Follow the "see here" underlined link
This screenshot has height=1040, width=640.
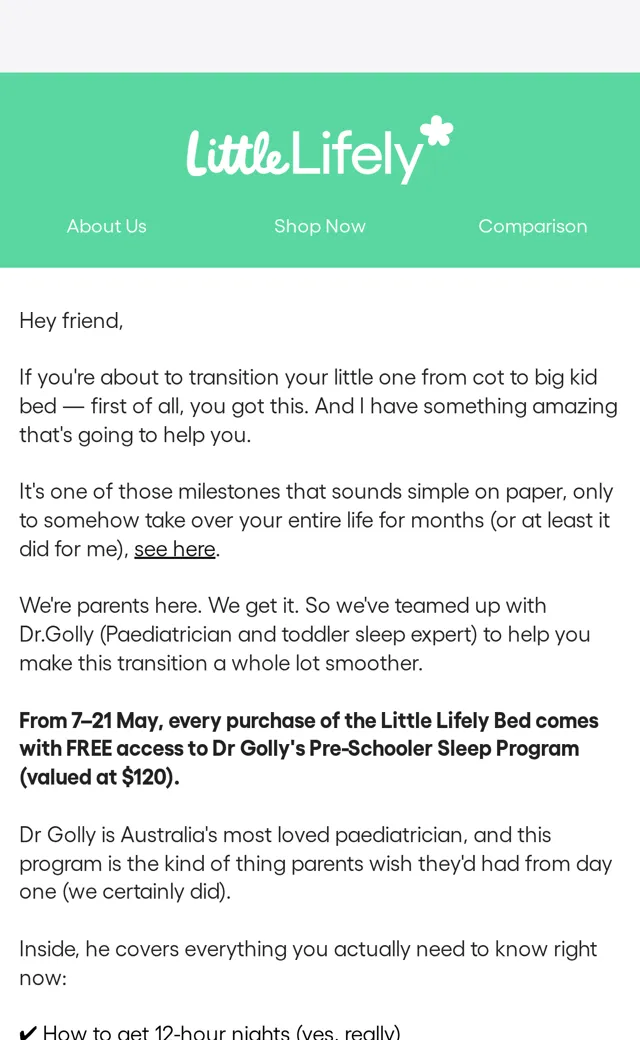pyautogui.click(x=175, y=549)
